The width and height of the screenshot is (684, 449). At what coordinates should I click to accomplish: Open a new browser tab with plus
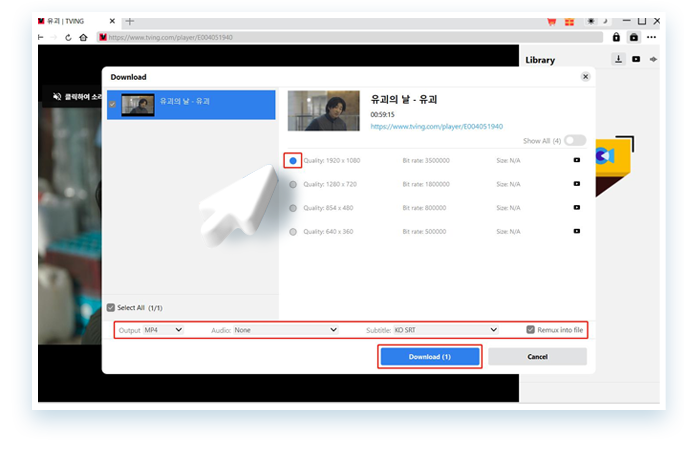coord(130,21)
